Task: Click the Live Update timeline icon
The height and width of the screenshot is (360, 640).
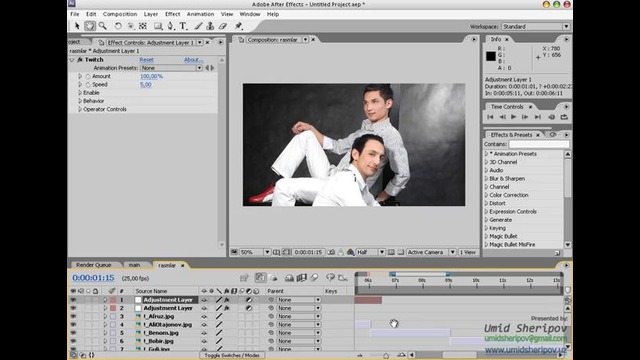Action: [x=260, y=278]
